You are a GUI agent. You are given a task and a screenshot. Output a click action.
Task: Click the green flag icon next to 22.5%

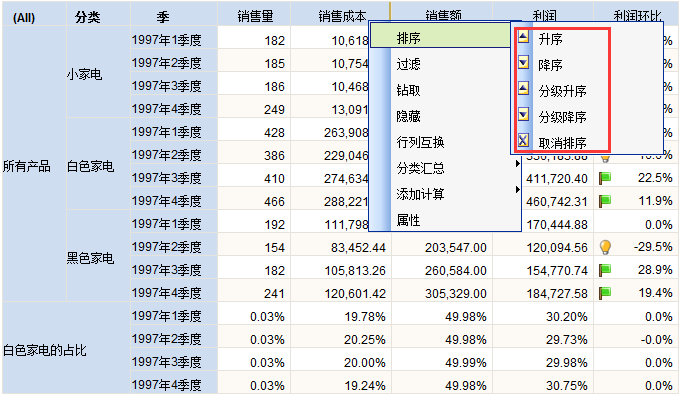pos(605,178)
